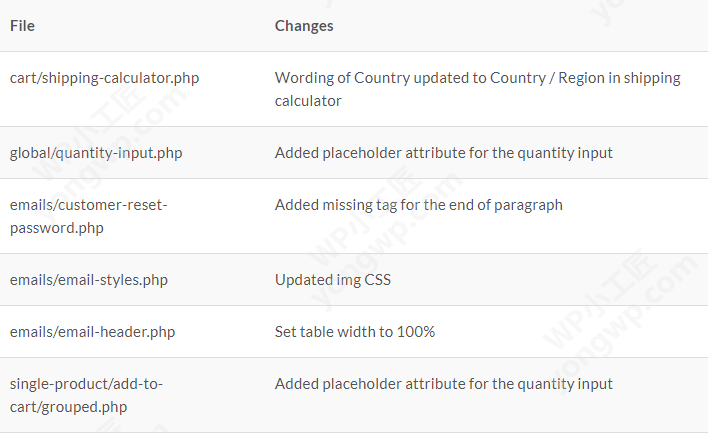This screenshot has width=708, height=433.
Task: Click the word 'calculator' on second line
Action: [308, 101]
